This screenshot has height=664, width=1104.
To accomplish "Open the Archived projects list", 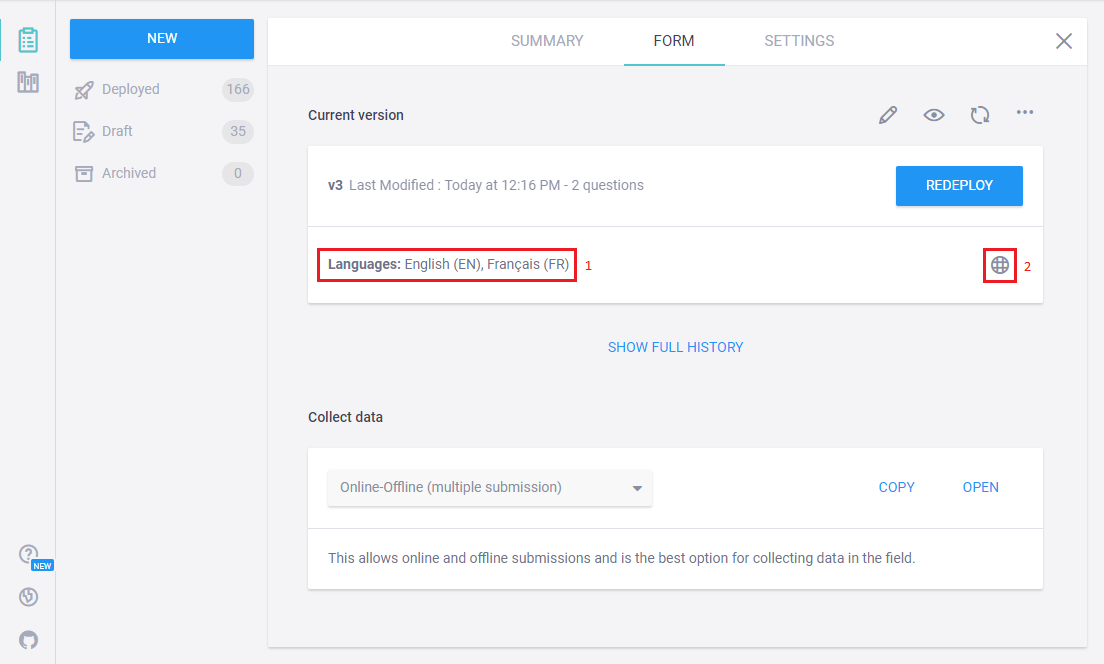I will [127, 173].
